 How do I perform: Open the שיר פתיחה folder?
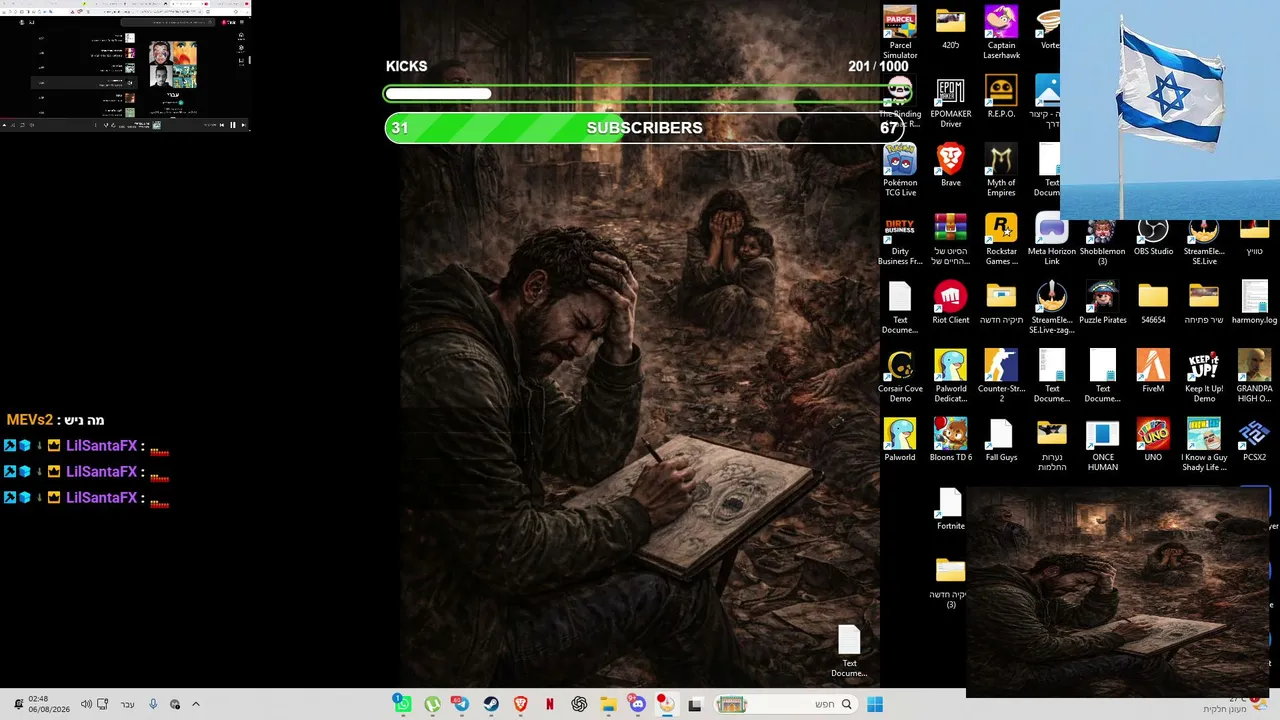click(1203, 303)
